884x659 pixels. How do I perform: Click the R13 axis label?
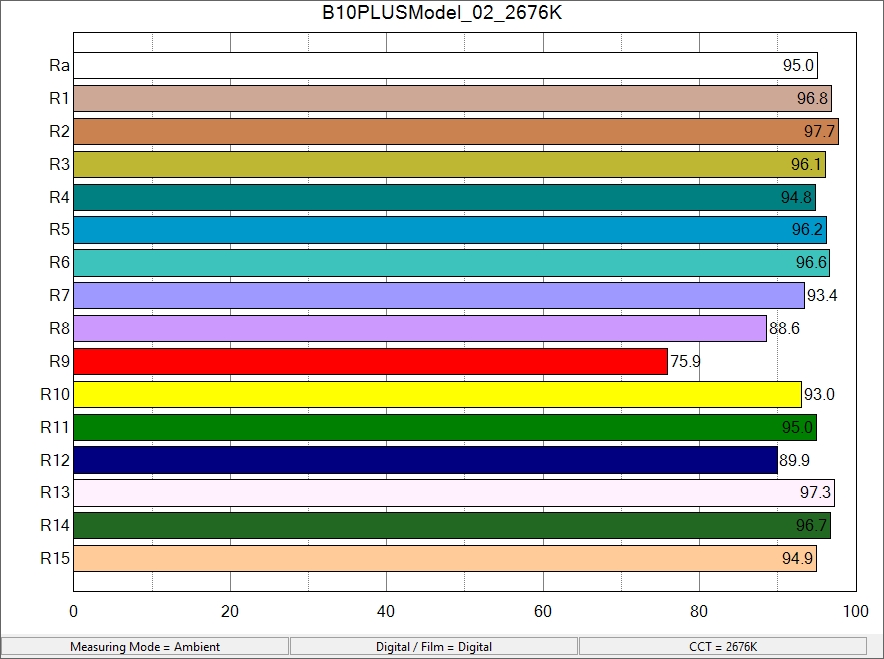55,492
